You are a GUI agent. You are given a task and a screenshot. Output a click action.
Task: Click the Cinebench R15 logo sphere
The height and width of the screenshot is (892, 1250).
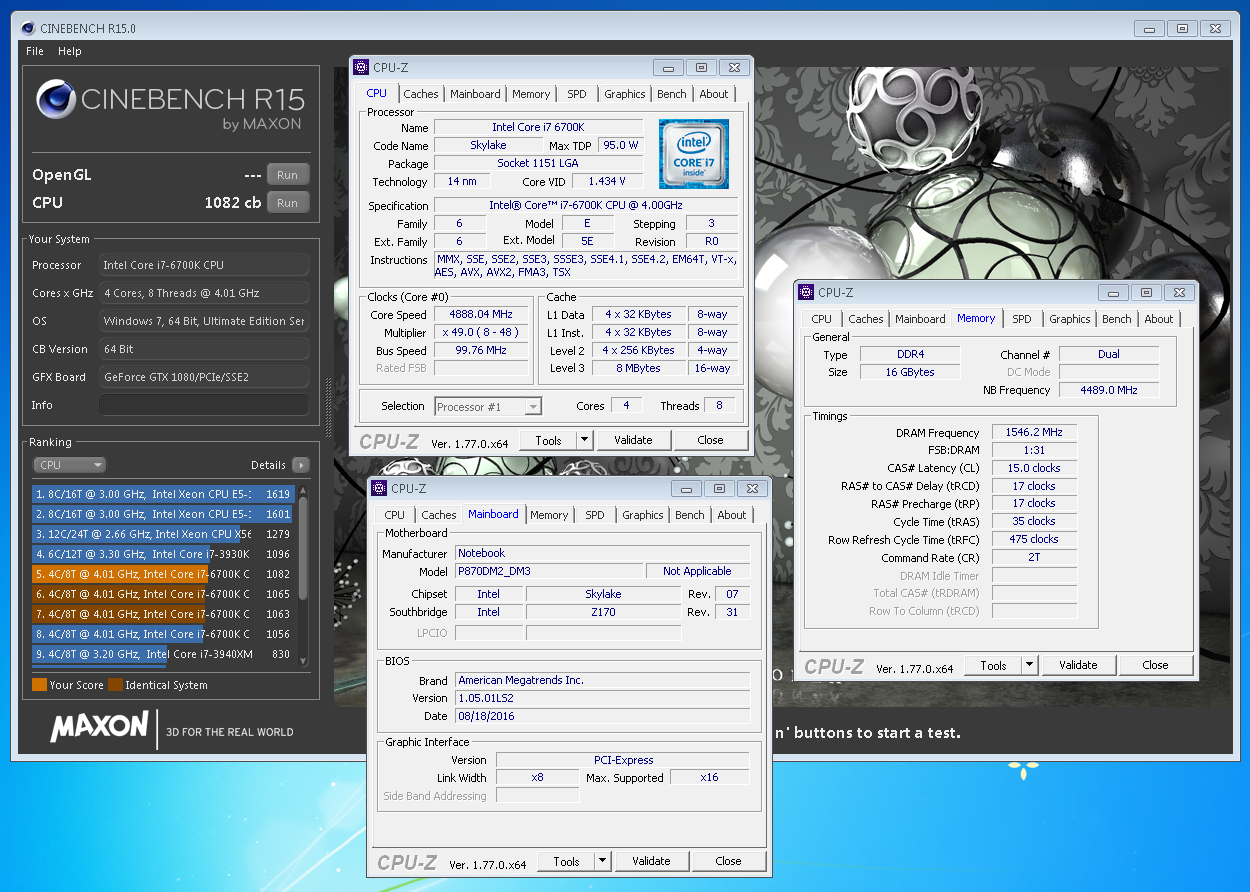click(x=56, y=100)
